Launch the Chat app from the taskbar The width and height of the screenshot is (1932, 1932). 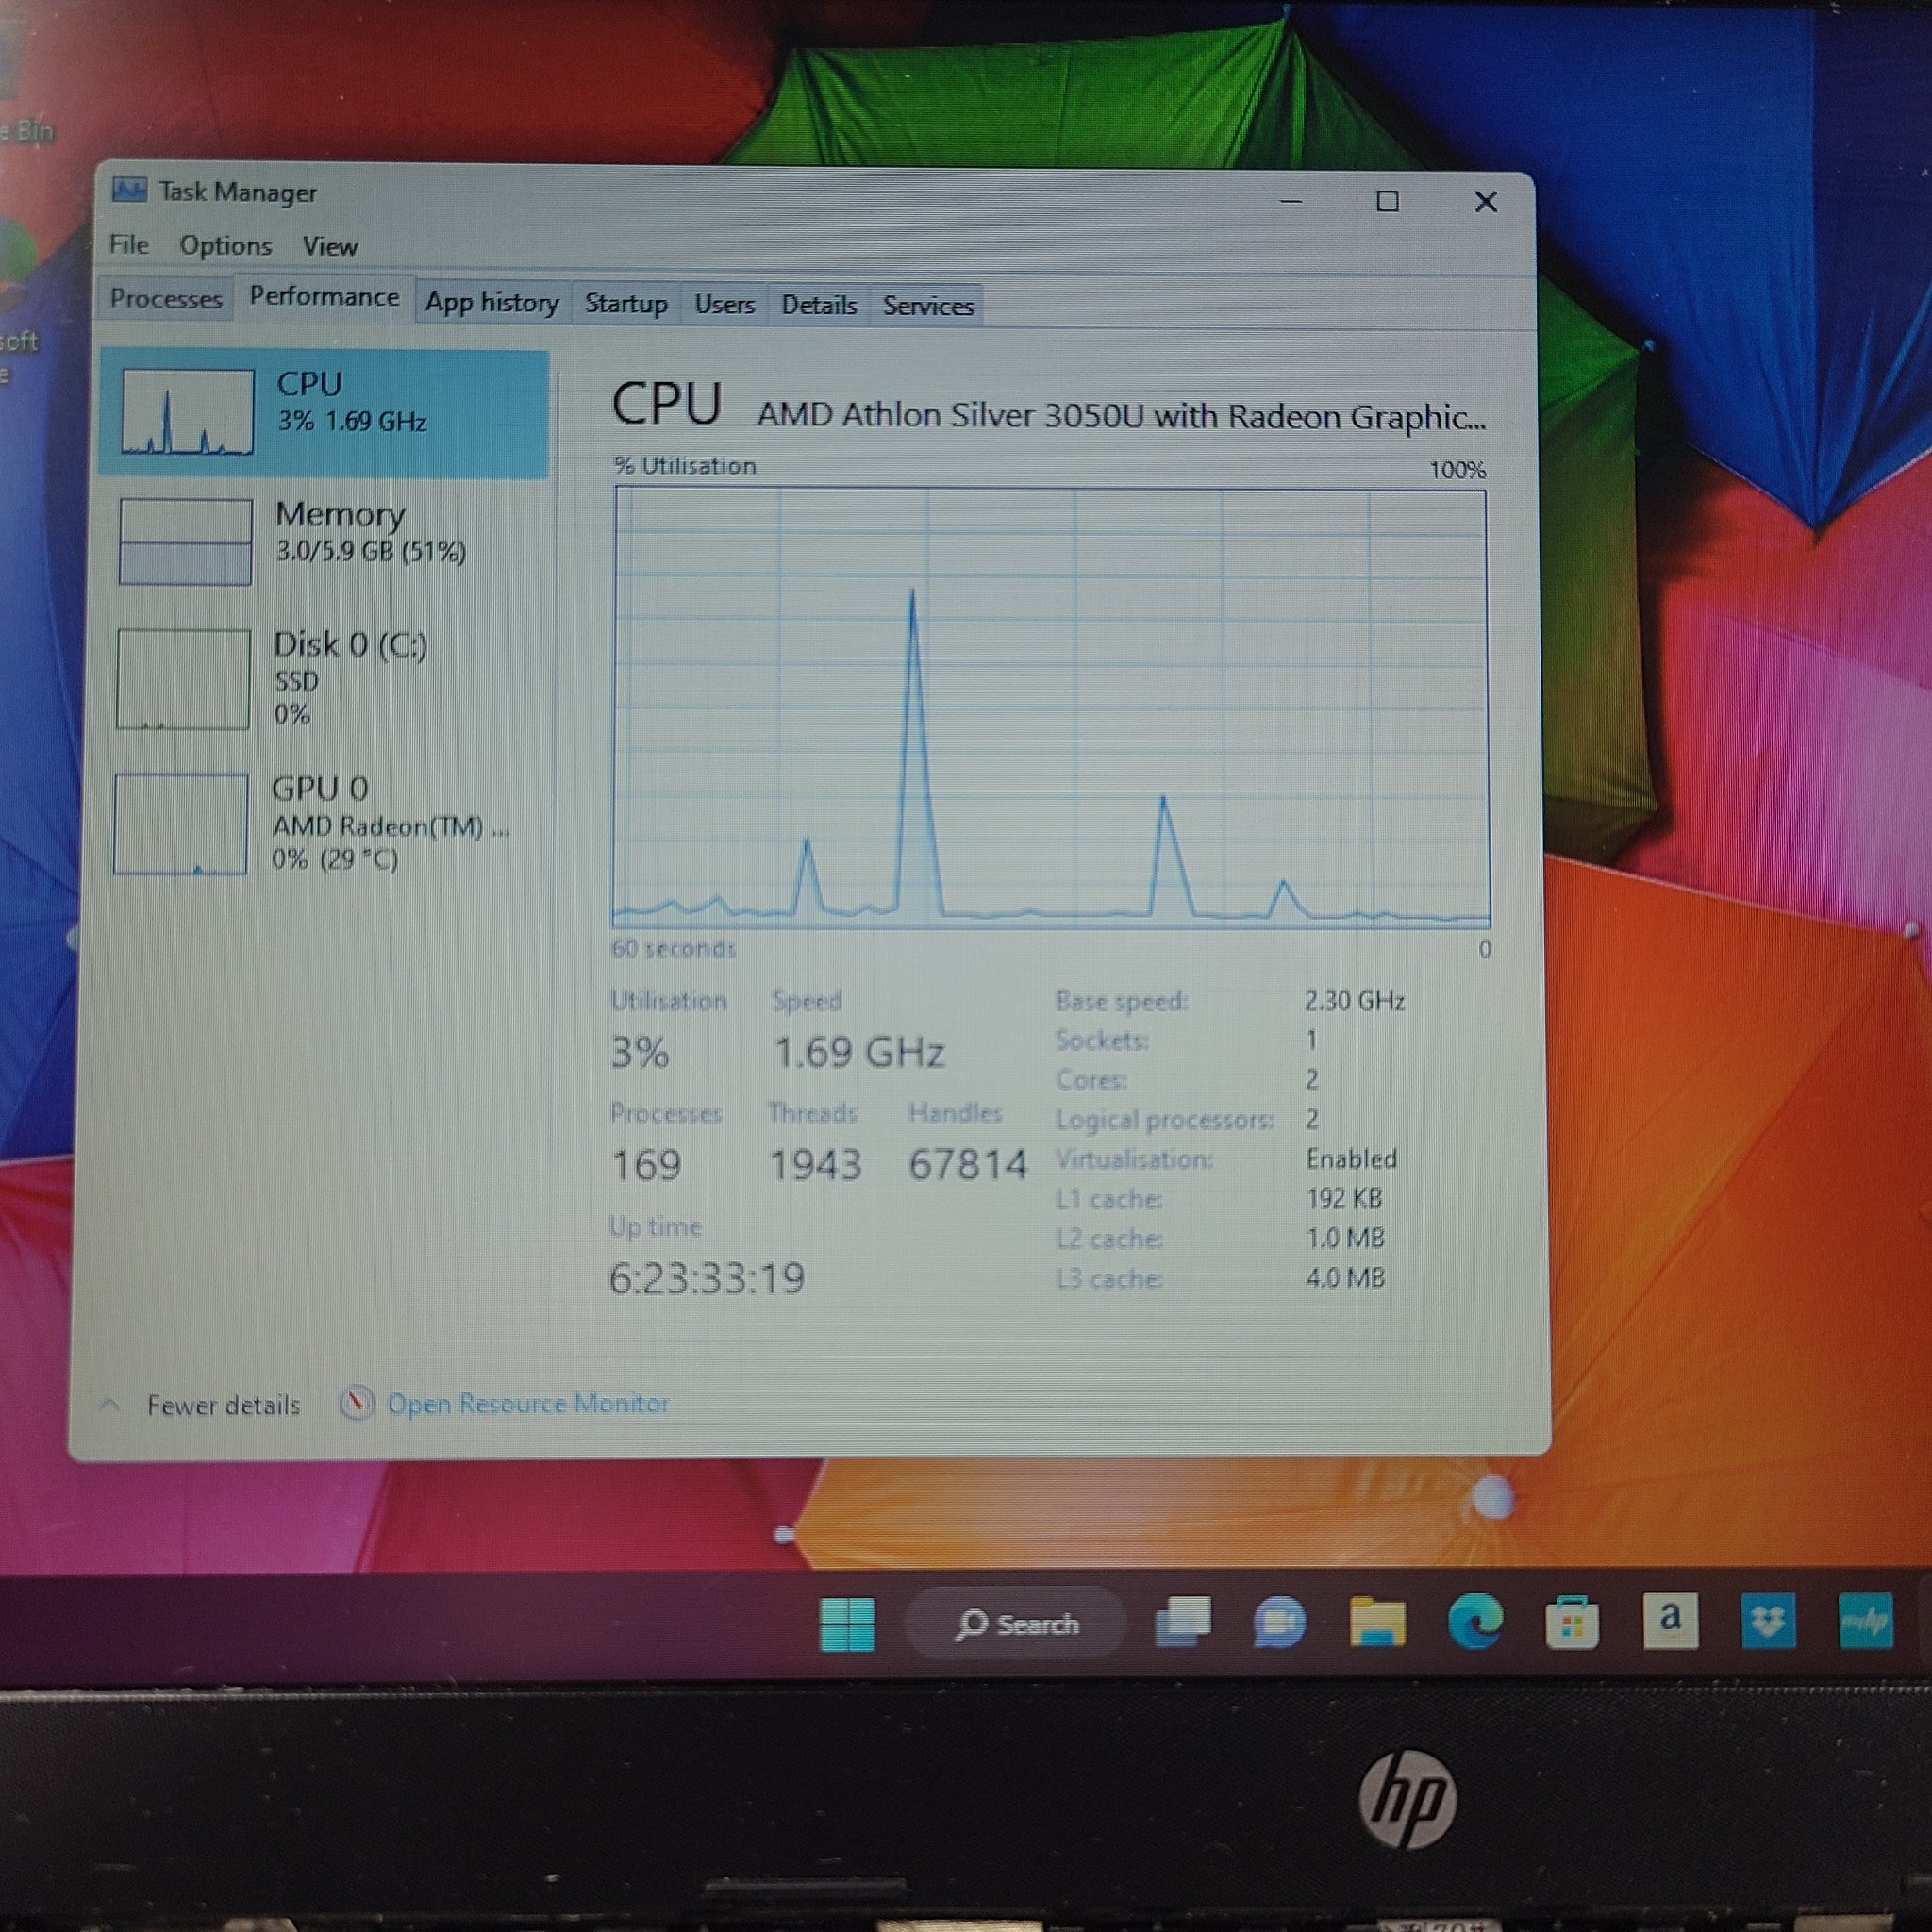pos(1279,1622)
